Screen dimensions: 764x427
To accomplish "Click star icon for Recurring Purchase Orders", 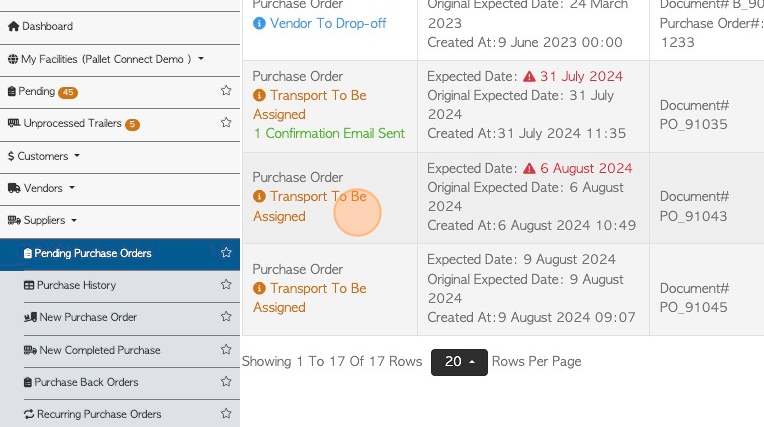I will pyautogui.click(x=226, y=414).
